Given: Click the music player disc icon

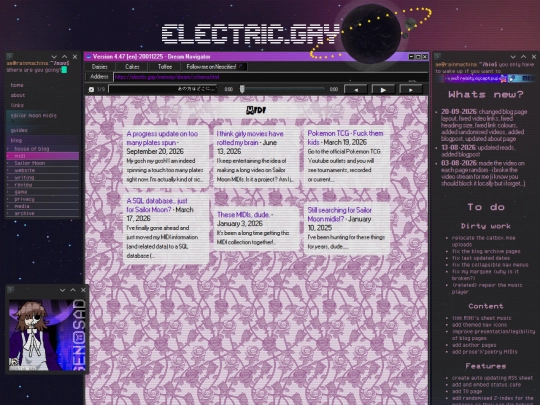Looking at the screenshot, I should (91, 90).
